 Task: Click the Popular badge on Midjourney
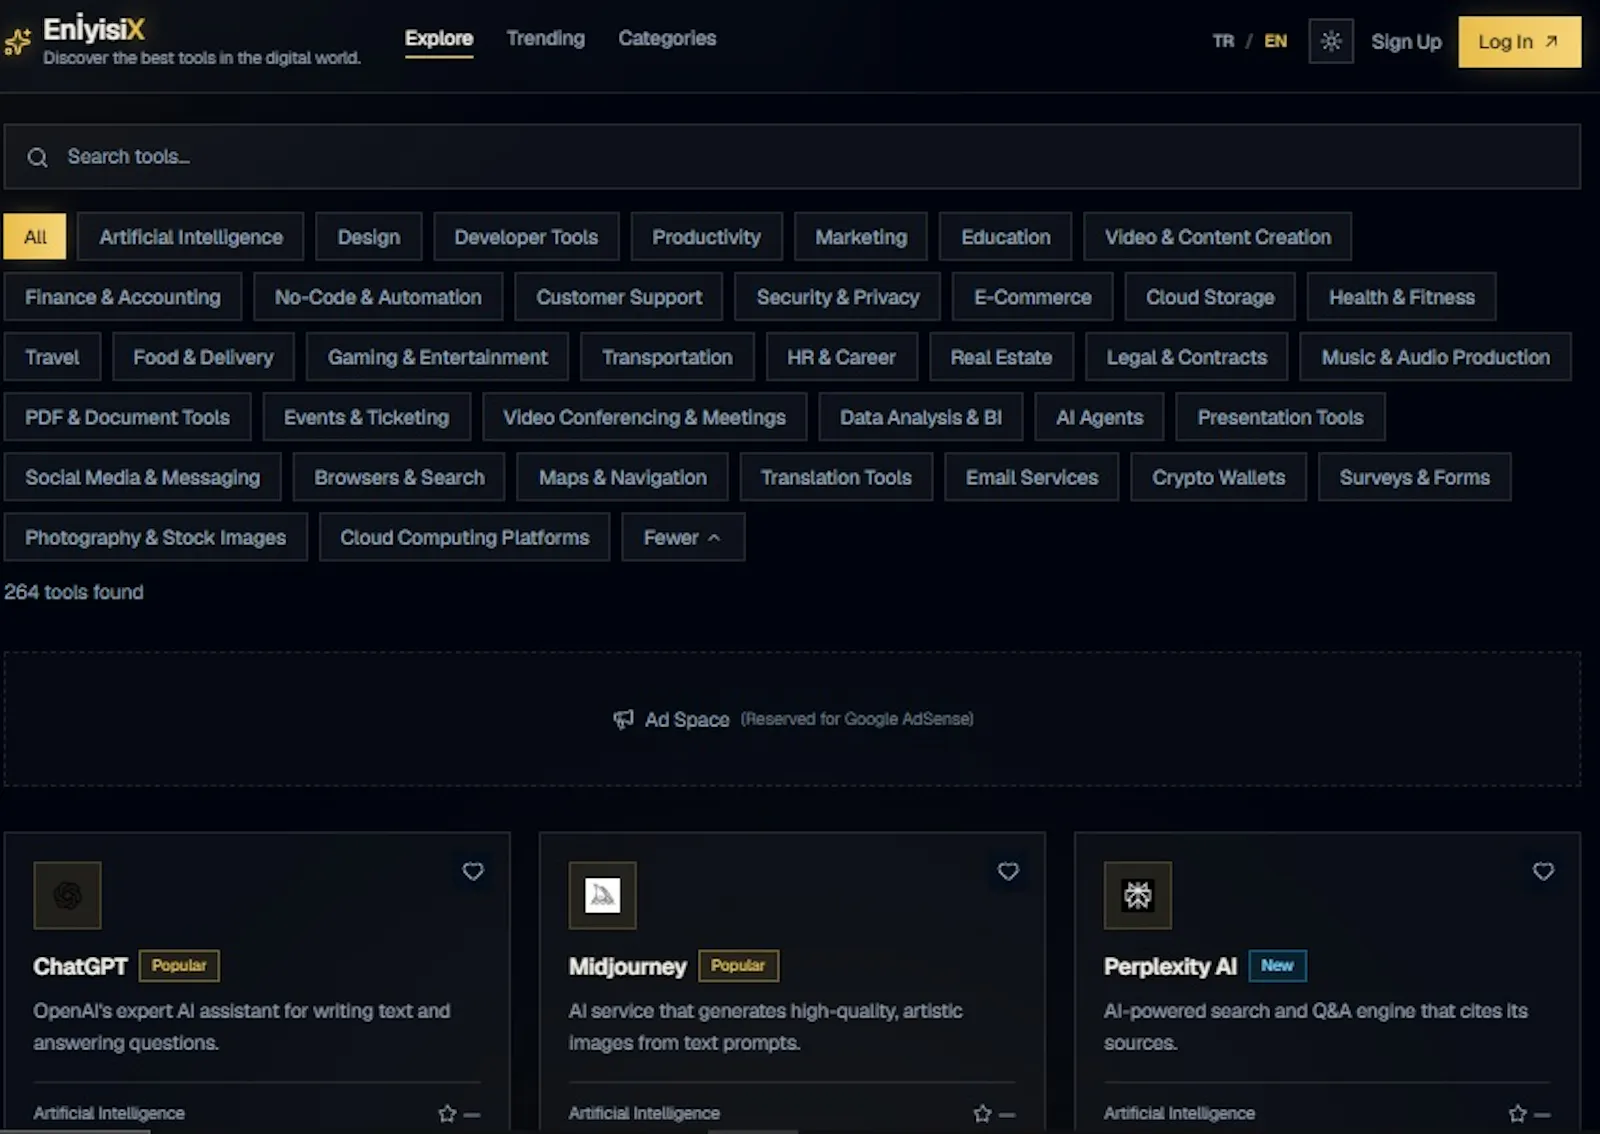[x=738, y=965]
